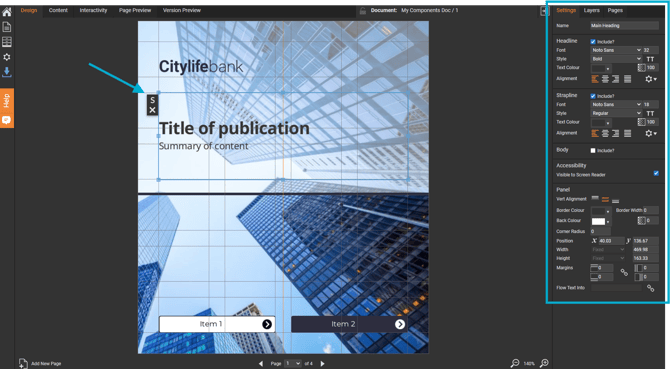Screen dimensions: 670x369
Task: Click the Position X input field
Action: pyautogui.click(x=611, y=241)
